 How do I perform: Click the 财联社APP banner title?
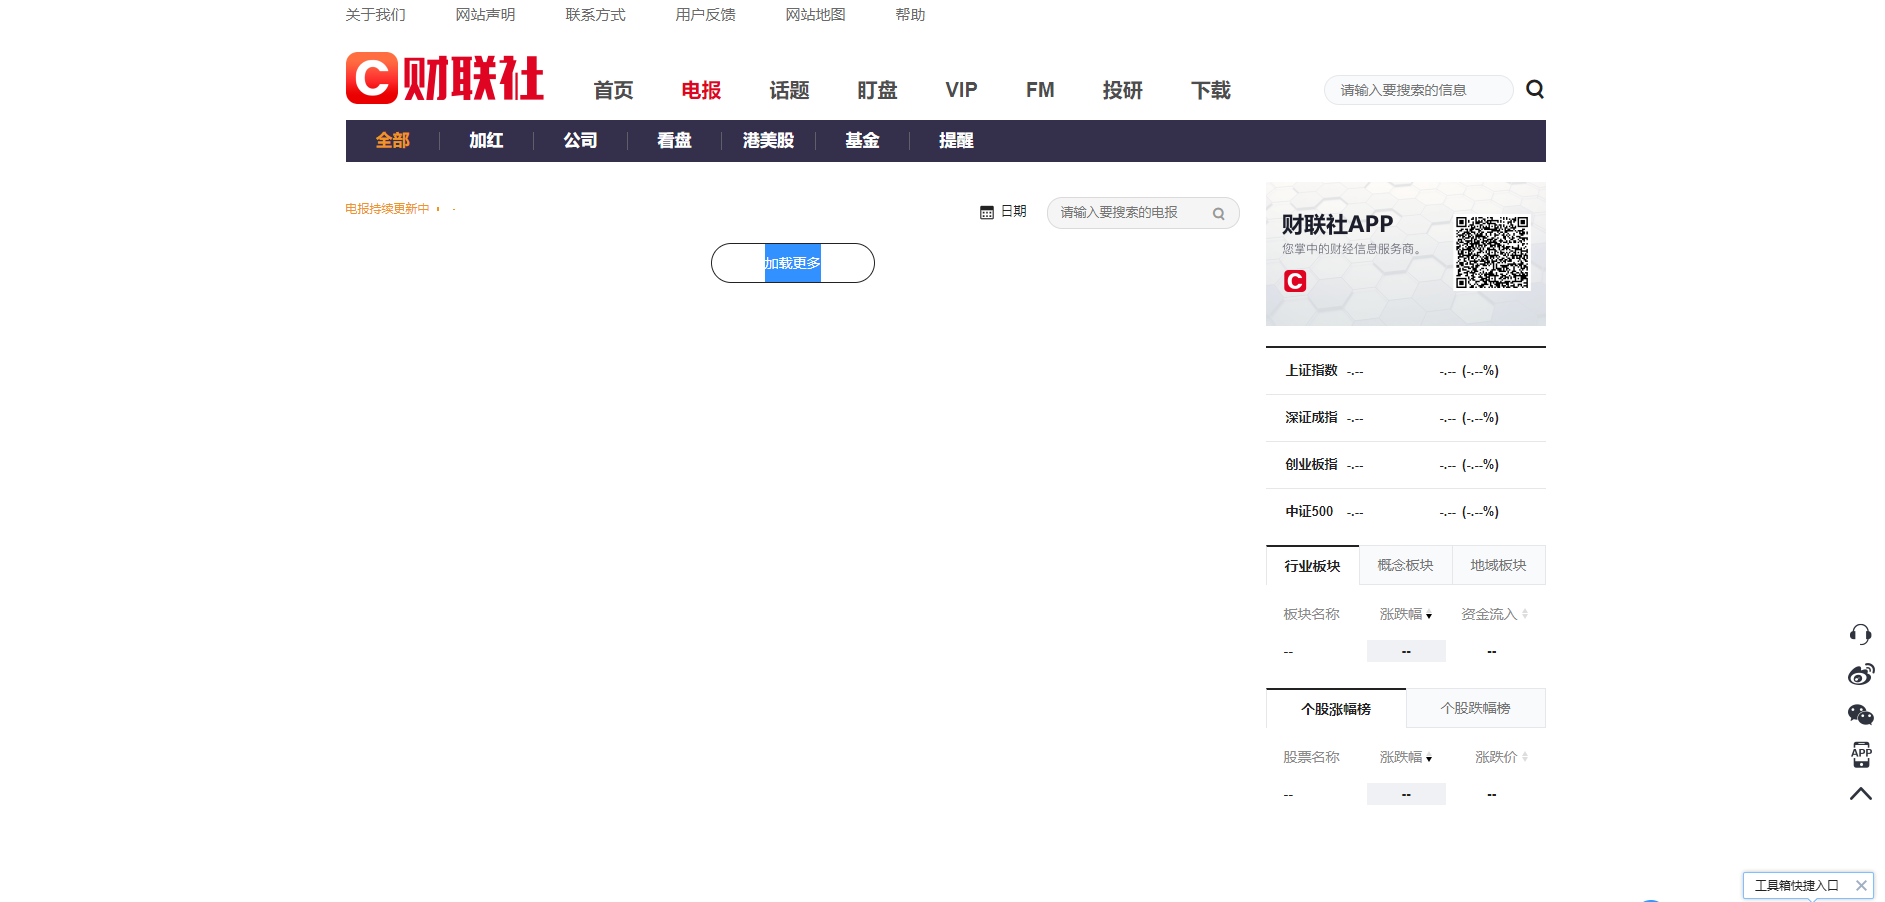click(1337, 224)
